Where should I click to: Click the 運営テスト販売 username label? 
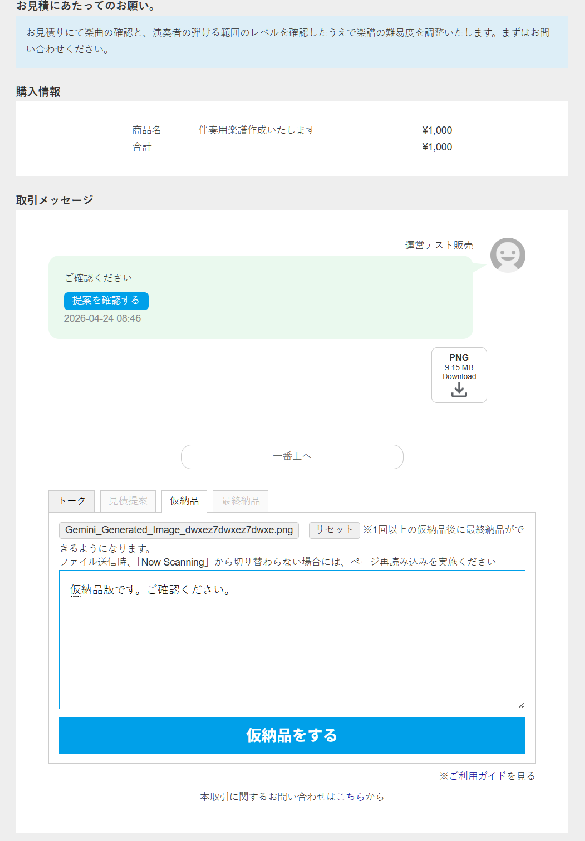[439, 245]
